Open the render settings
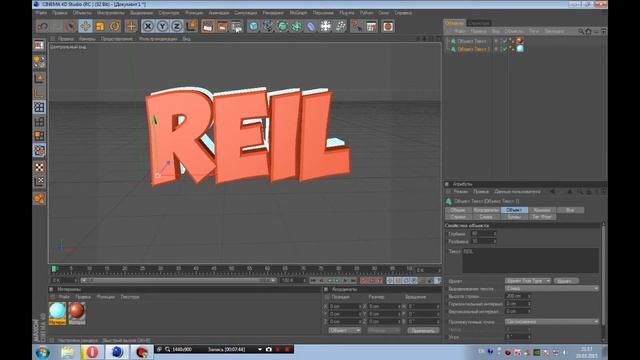The image size is (640, 360). [237, 27]
